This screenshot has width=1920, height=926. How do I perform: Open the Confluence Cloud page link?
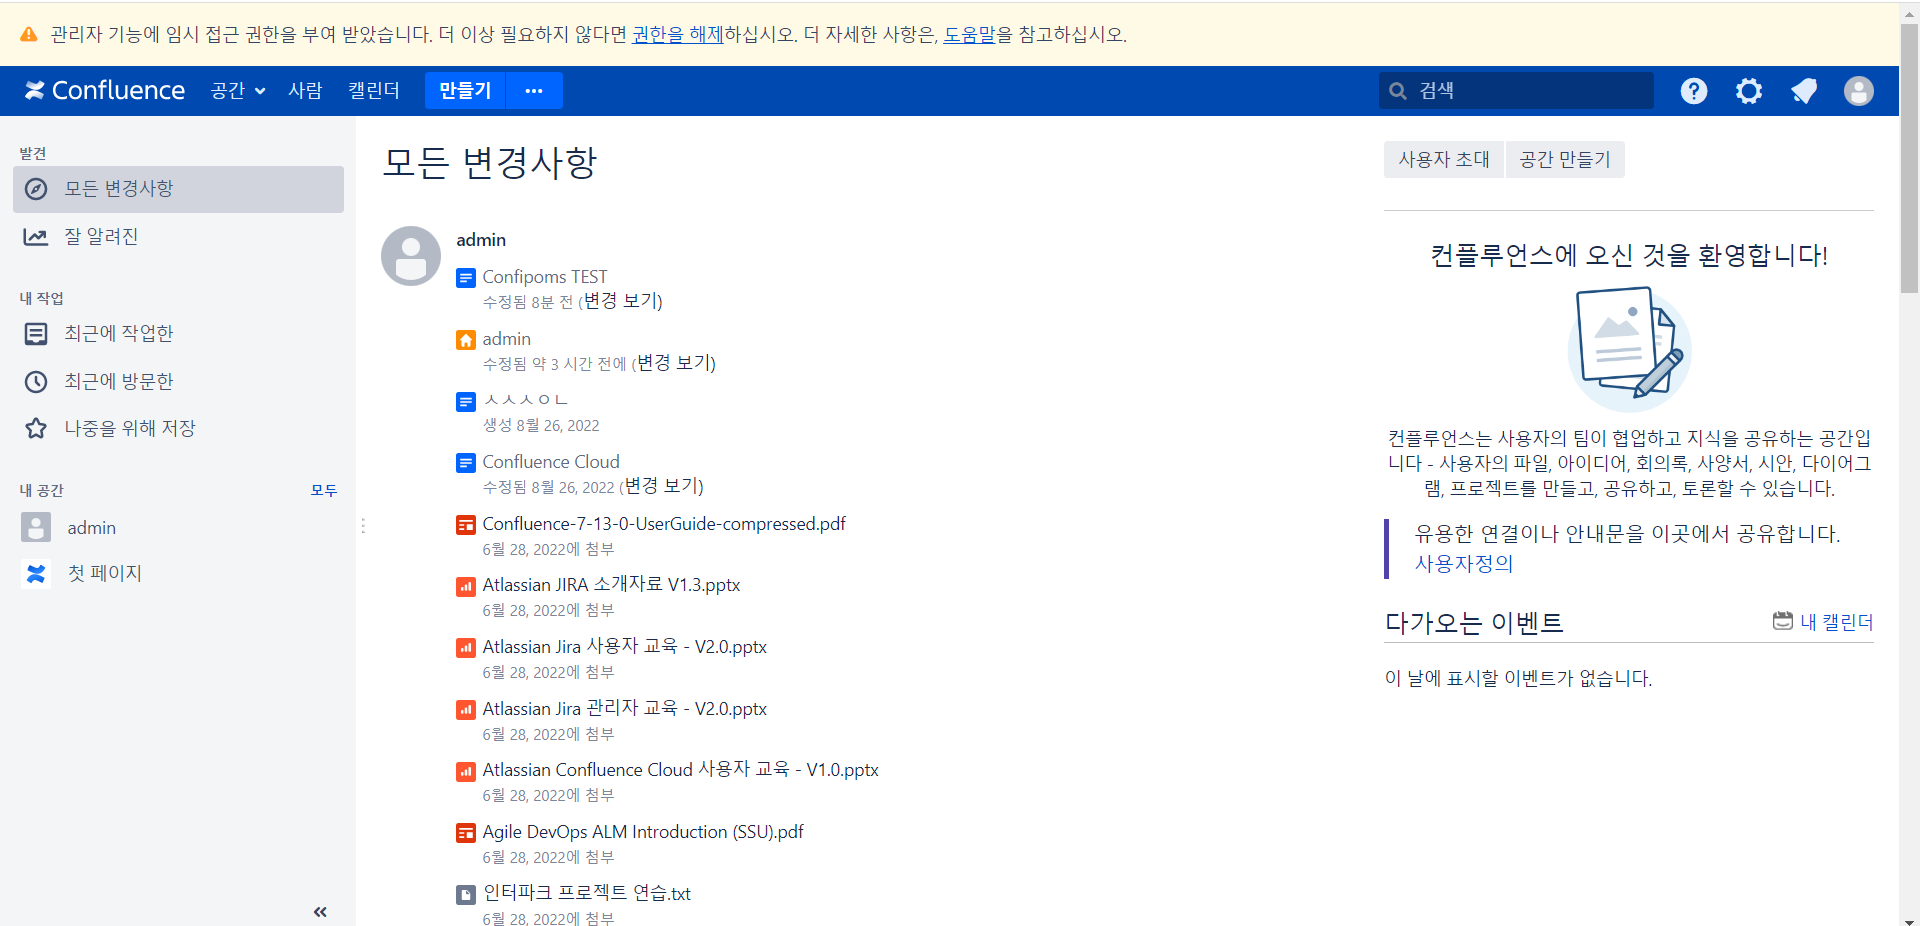(551, 462)
